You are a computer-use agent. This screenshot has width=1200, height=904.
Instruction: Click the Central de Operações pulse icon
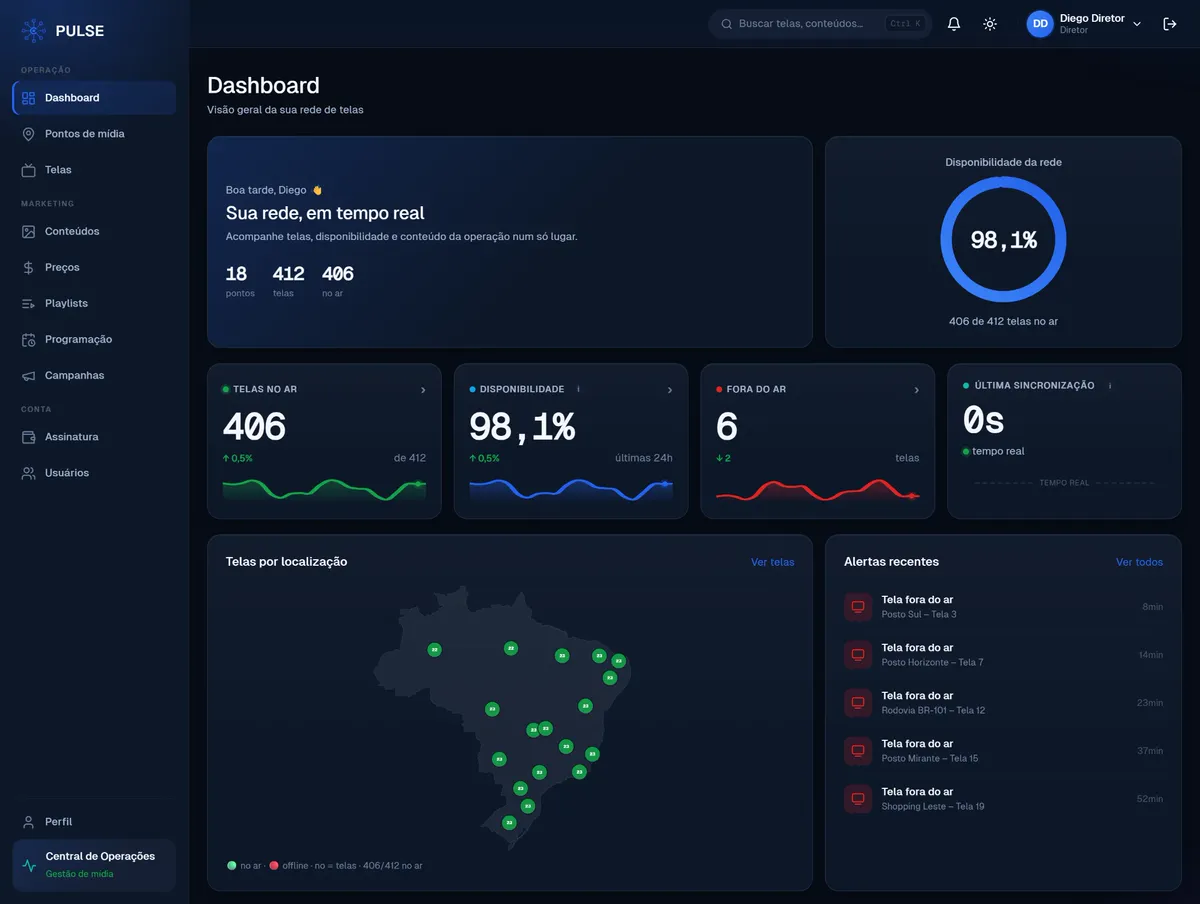(29, 865)
